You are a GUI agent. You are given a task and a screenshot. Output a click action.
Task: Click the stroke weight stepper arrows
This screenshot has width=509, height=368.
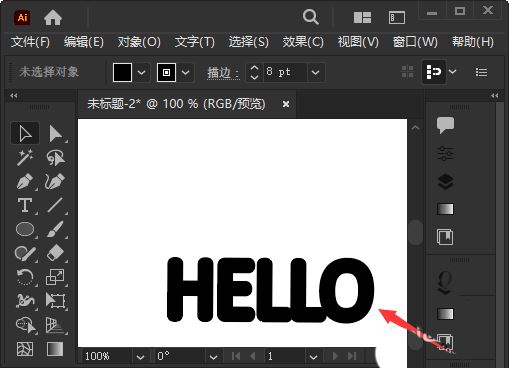pos(254,72)
